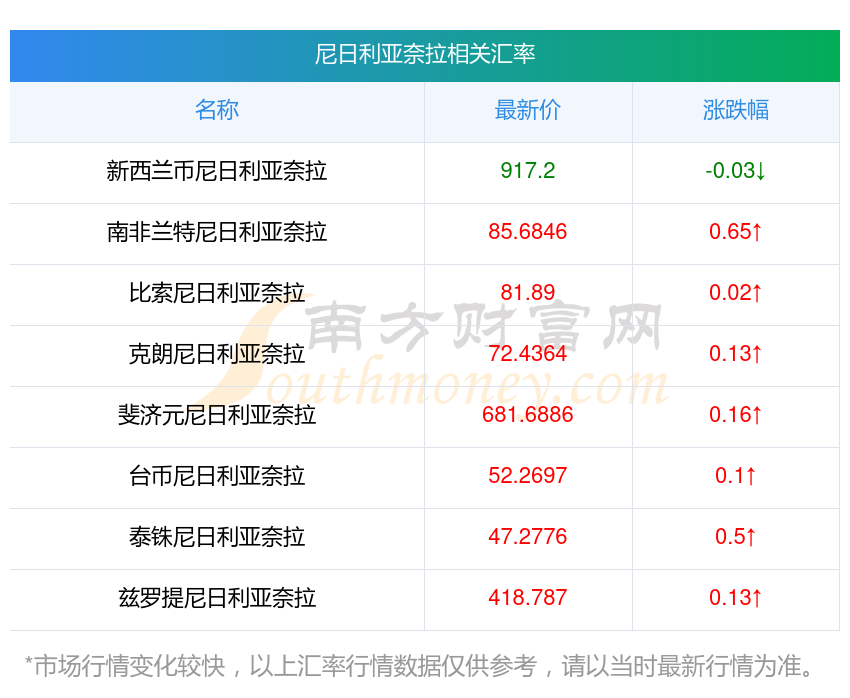The height and width of the screenshot is (698, 850).
Task: Select the row name 台币尼日利亚奈拉
Action: (x=217, y=476)
